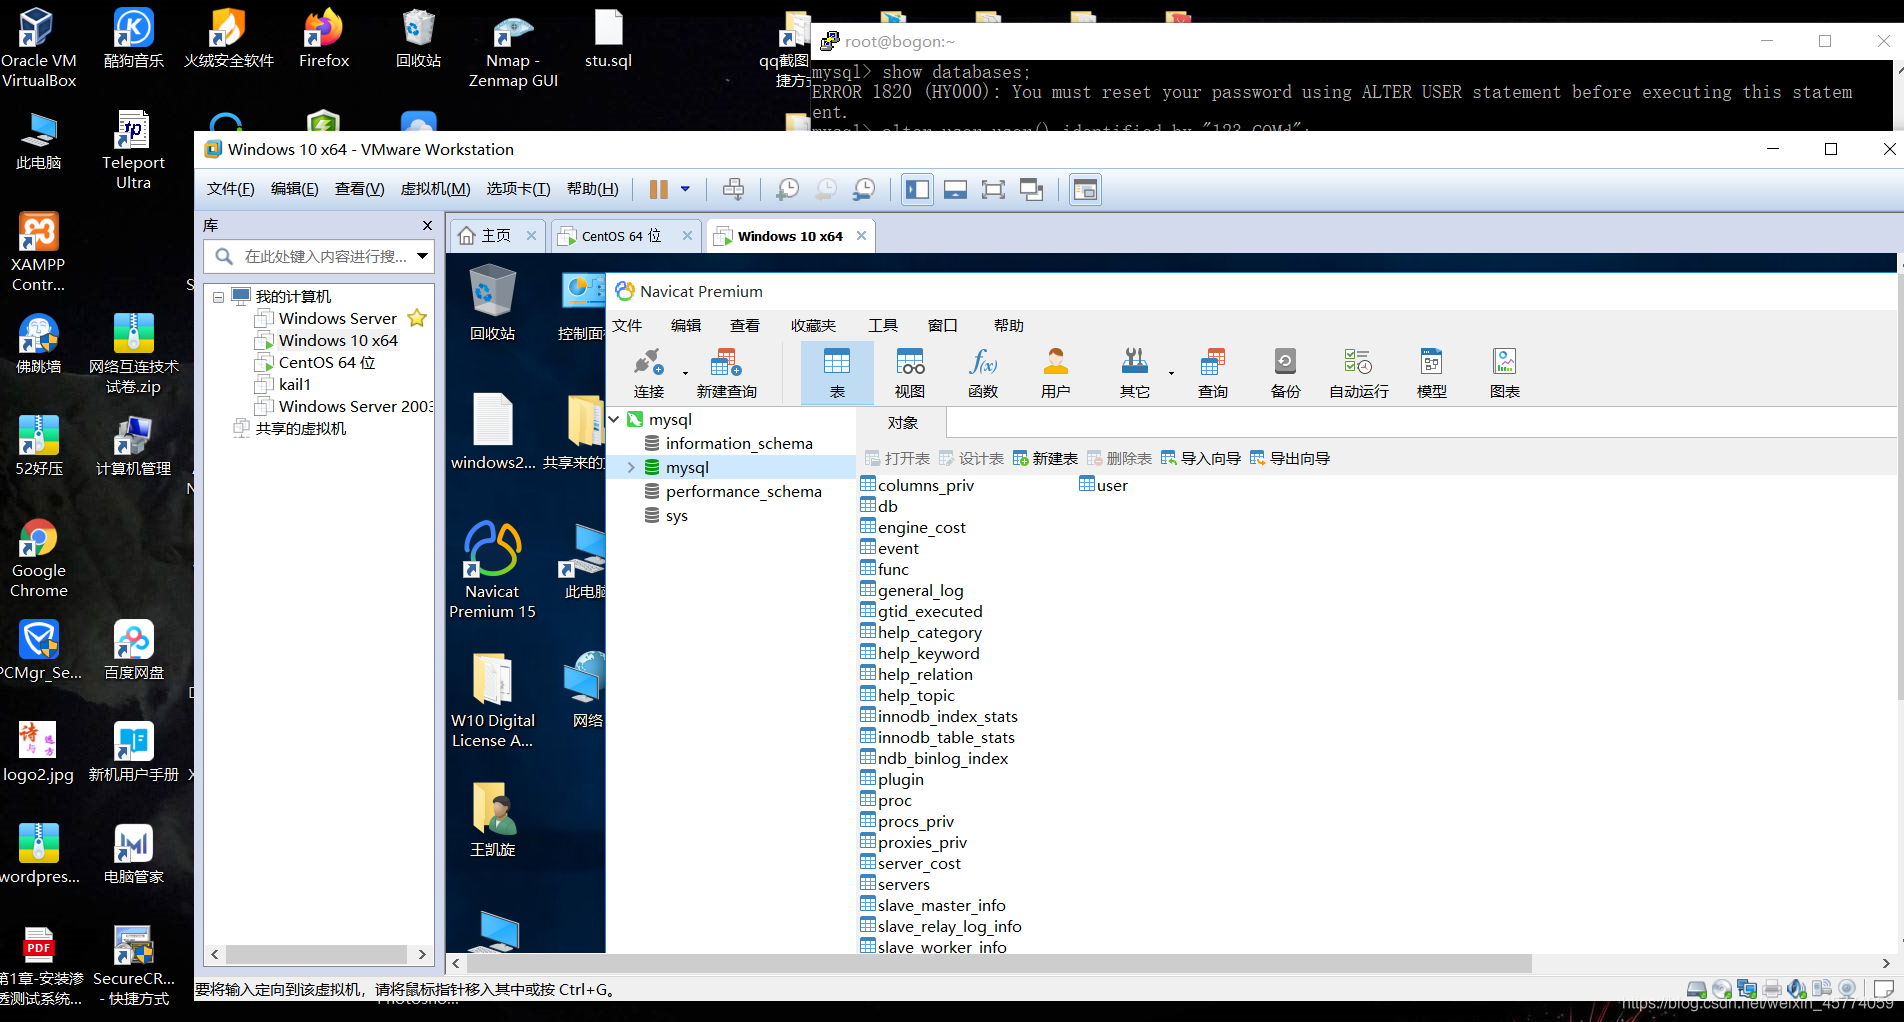The height and width of the screenshot is (1022, 1904).
Task: Select information_schema database
Action: tap(738, 443)
